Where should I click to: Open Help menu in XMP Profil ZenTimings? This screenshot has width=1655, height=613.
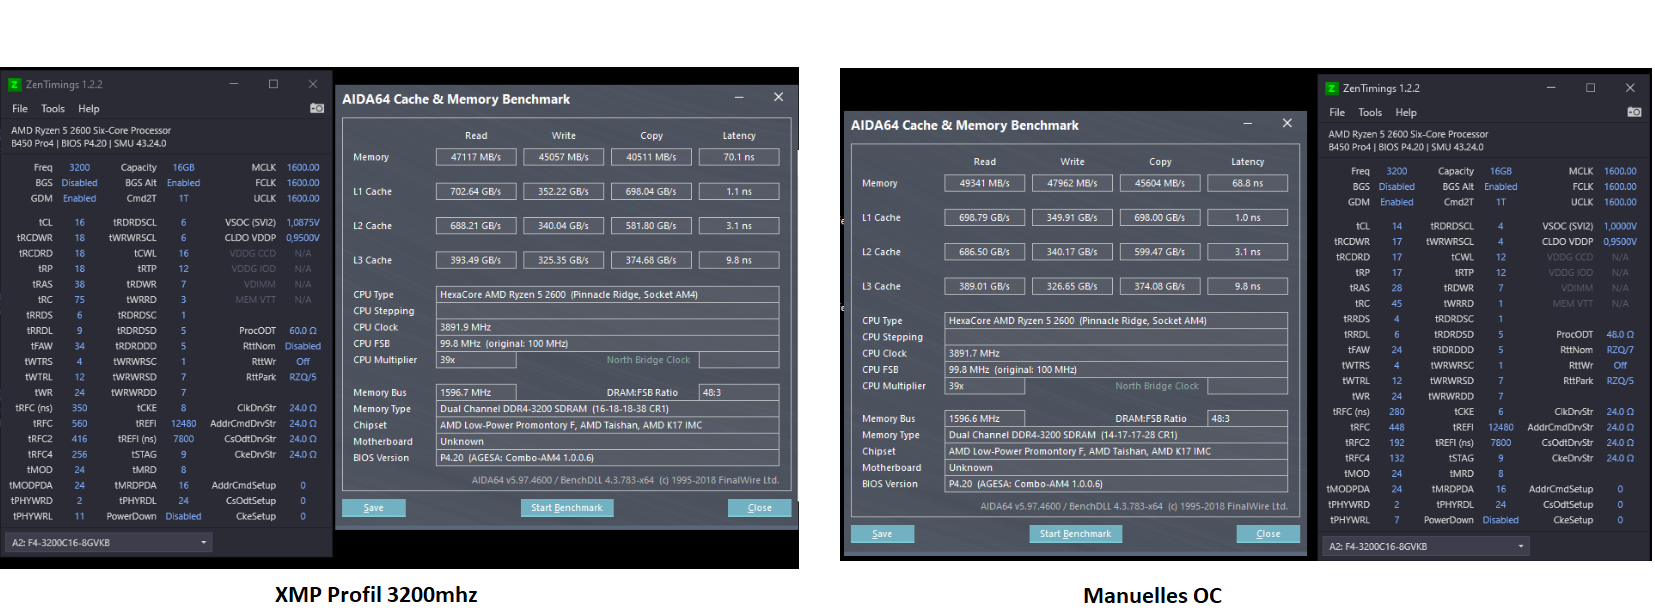[x=89, y=109]
